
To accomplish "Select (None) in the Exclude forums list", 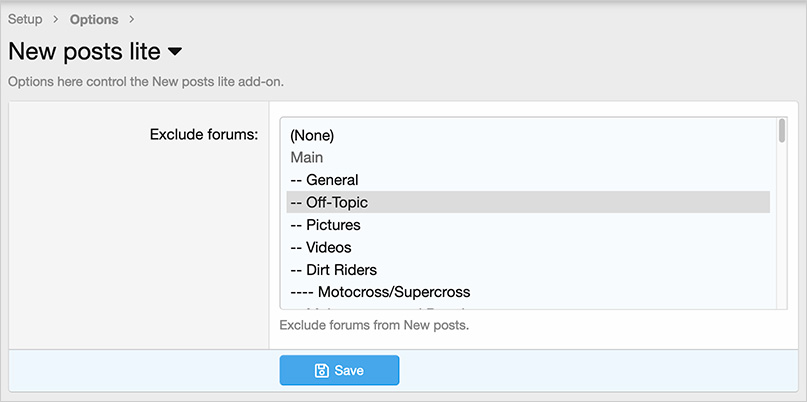I will pyautogui.click(x=312, y=135).
